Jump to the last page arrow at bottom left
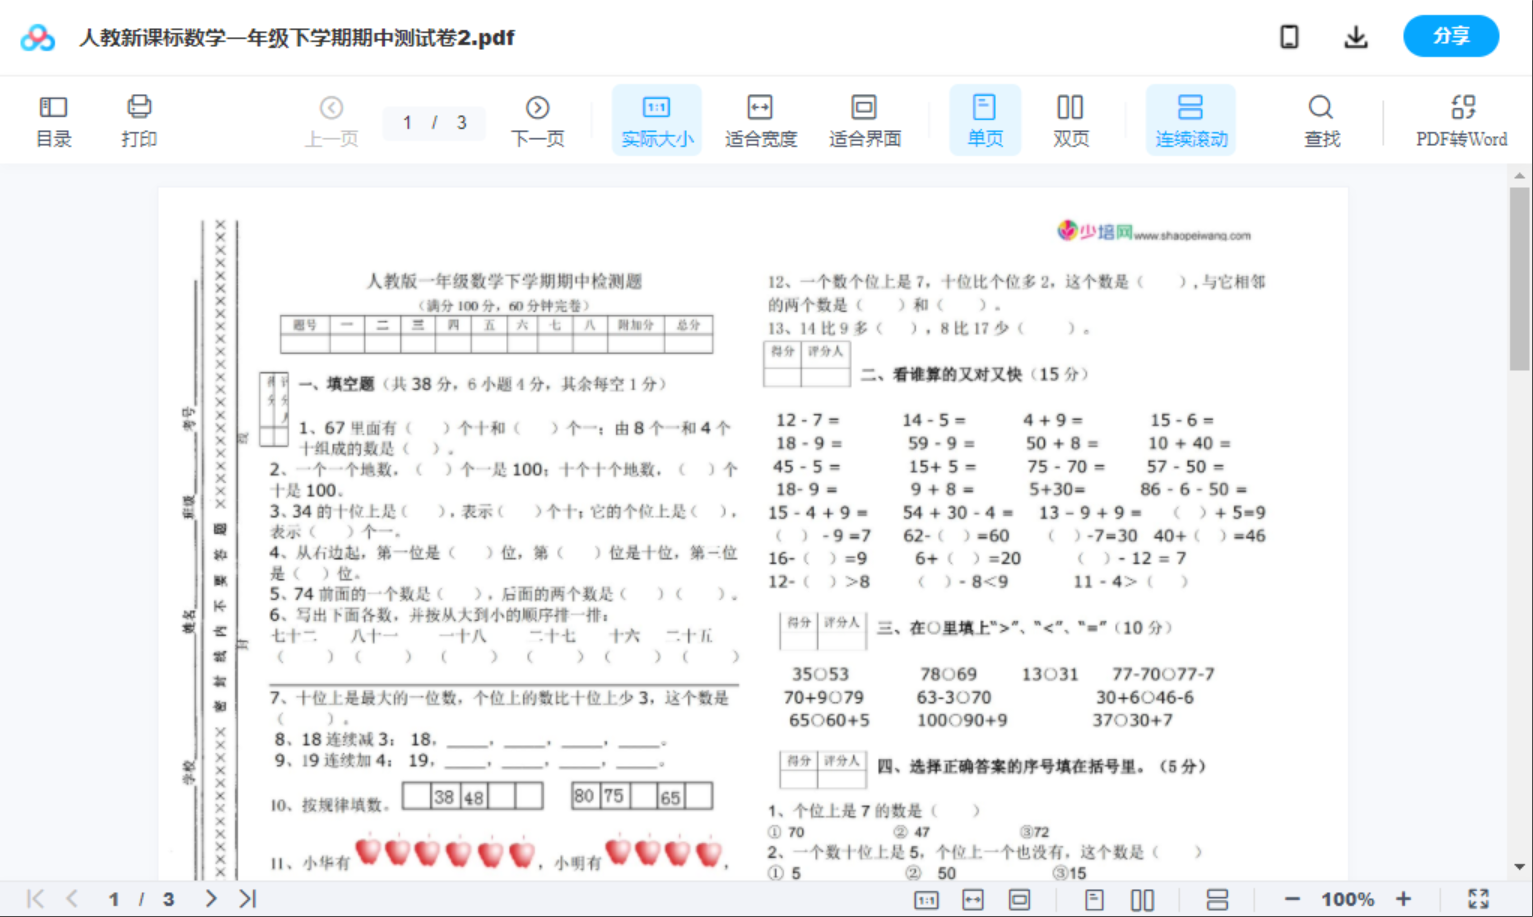The height and width of the screenshot is (917, 1533). click(246, 898)
